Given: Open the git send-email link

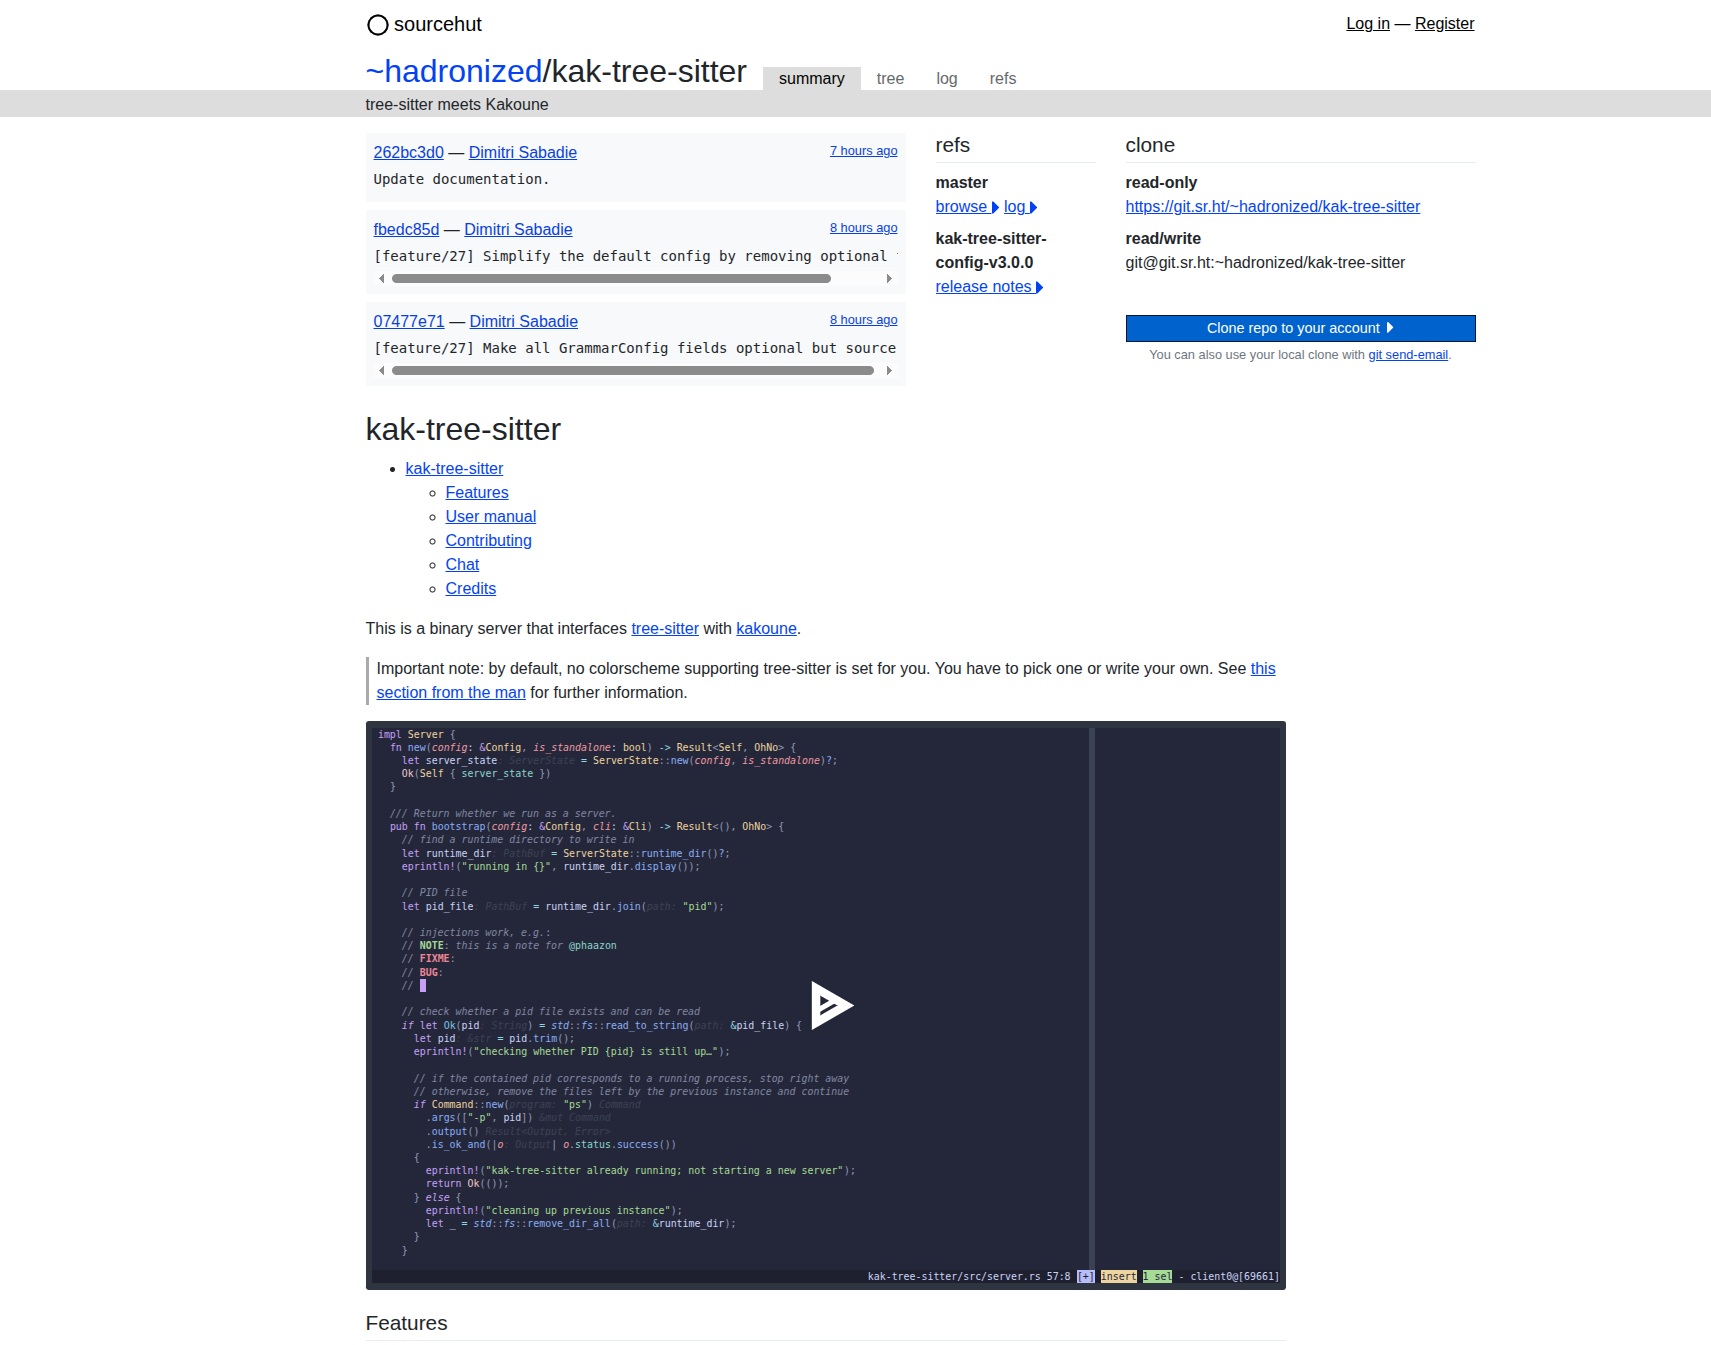Looking at the screenshot, I should coord(1408,355).
